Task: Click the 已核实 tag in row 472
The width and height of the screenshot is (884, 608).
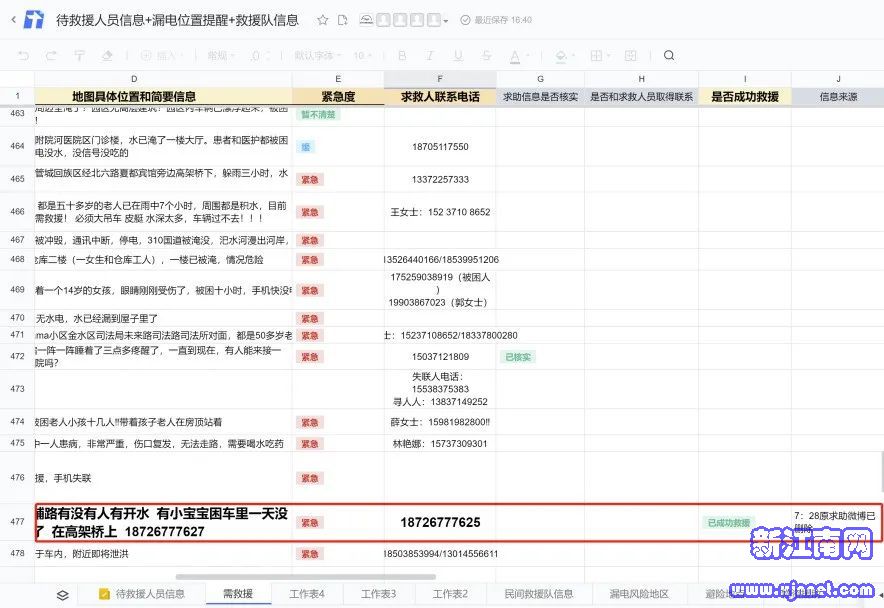Action: pos(518,357)
